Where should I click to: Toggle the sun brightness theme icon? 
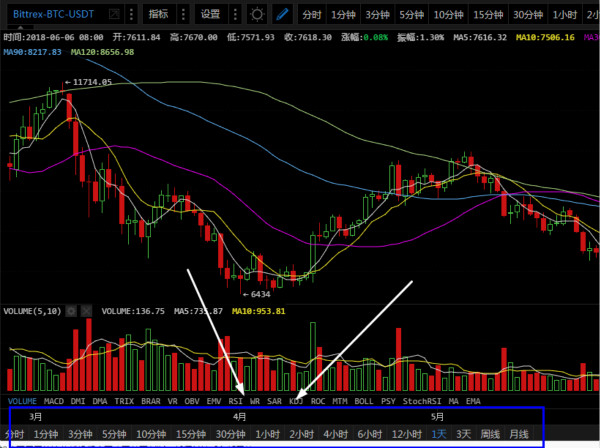click(x=257, y=15)
